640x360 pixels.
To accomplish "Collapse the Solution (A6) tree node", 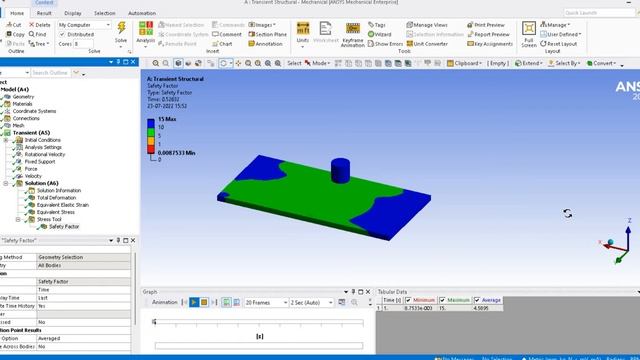I will 6,183.
